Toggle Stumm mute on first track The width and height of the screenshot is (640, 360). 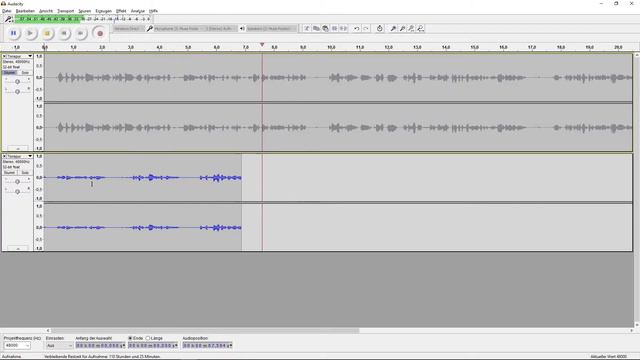point(9,73)
